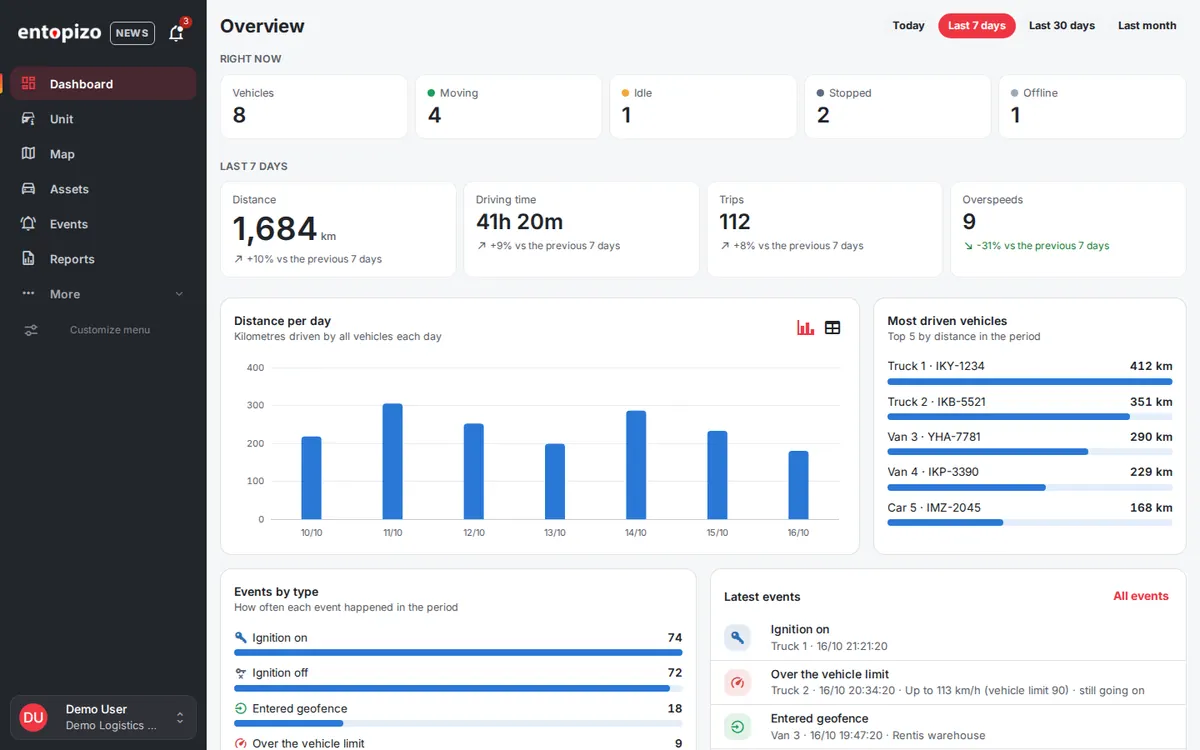Click the Assets car icon in sidebar
The image size is (1200, 750).
[29, 189]
